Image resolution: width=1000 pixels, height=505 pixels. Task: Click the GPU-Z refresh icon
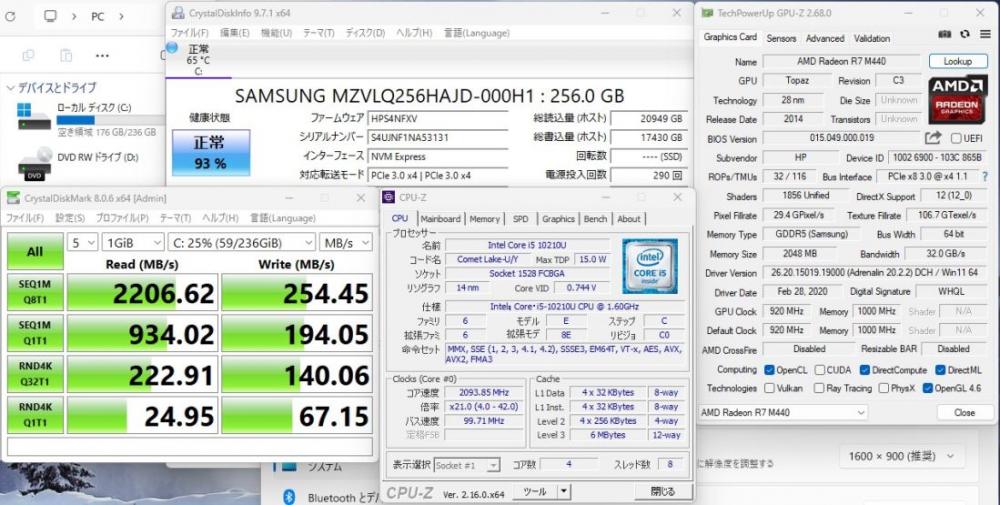(x=965, y=34)
